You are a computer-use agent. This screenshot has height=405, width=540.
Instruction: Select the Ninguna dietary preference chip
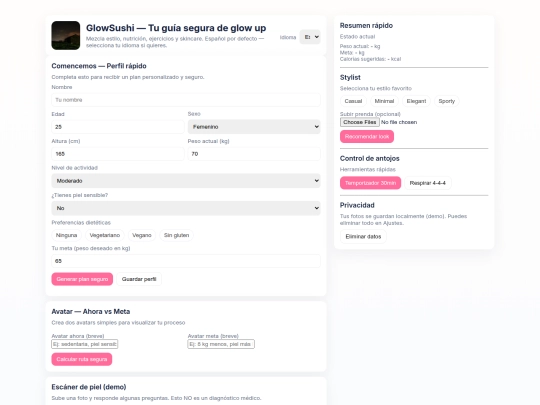pos(66,235)
